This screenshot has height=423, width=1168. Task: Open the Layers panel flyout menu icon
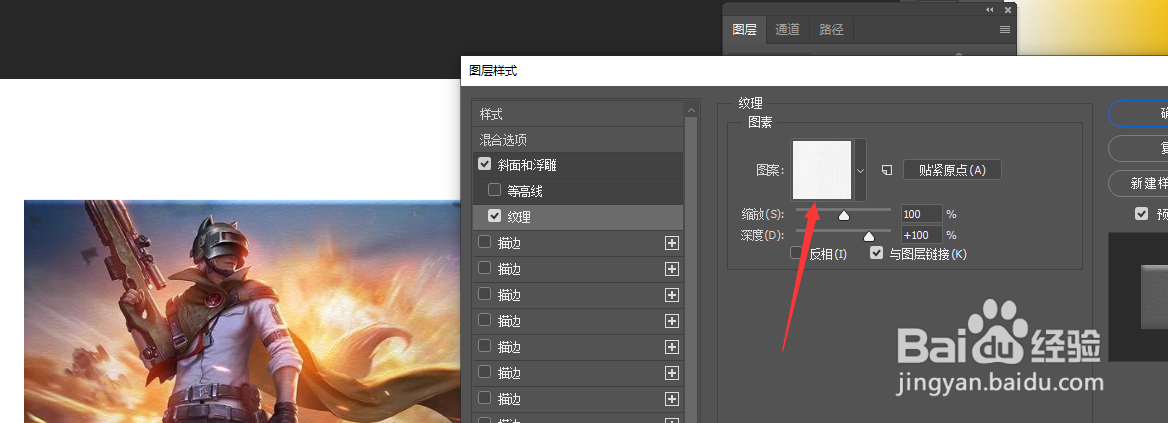tap(1005, 30)
